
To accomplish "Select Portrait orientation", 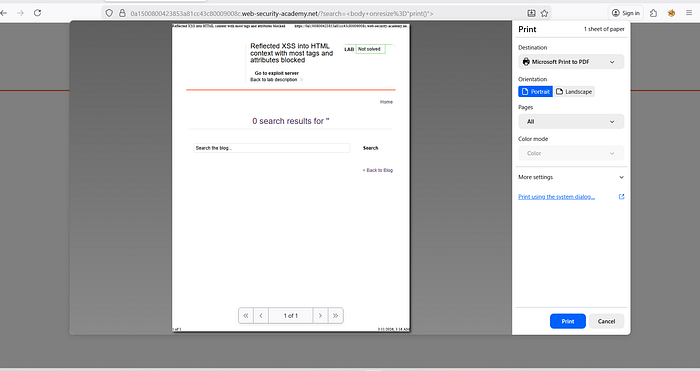I will (x=535, y=92).
